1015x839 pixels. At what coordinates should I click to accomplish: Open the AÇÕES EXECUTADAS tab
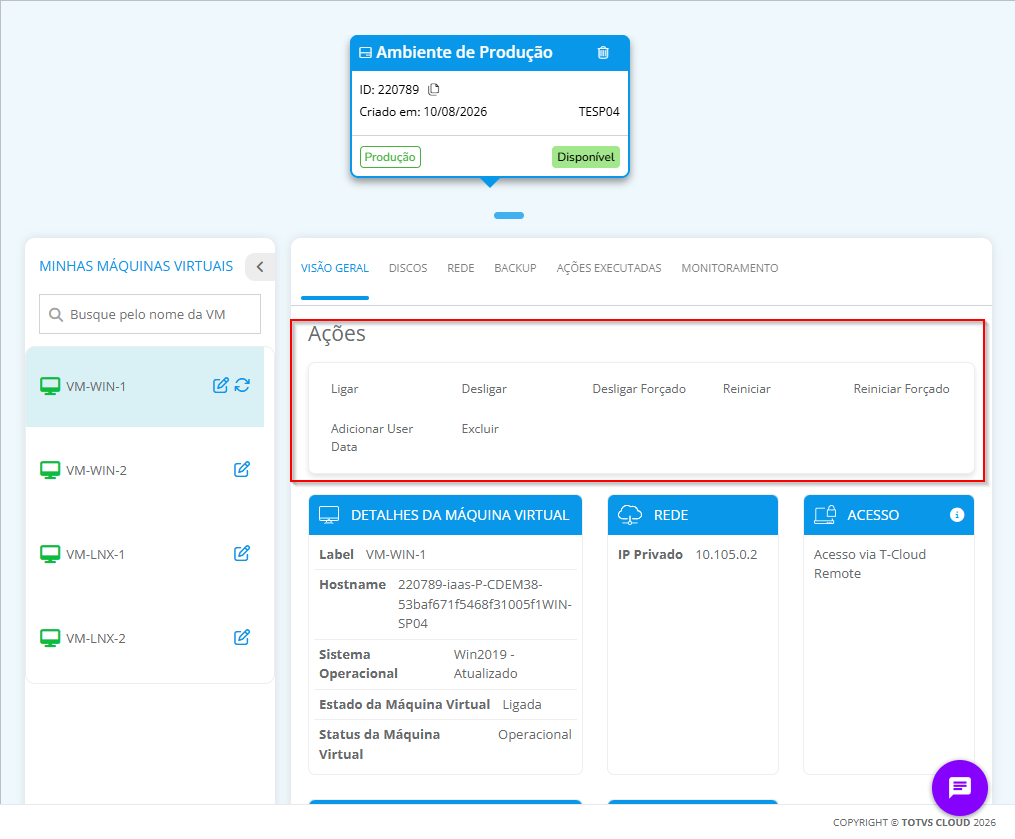(608, 268)
